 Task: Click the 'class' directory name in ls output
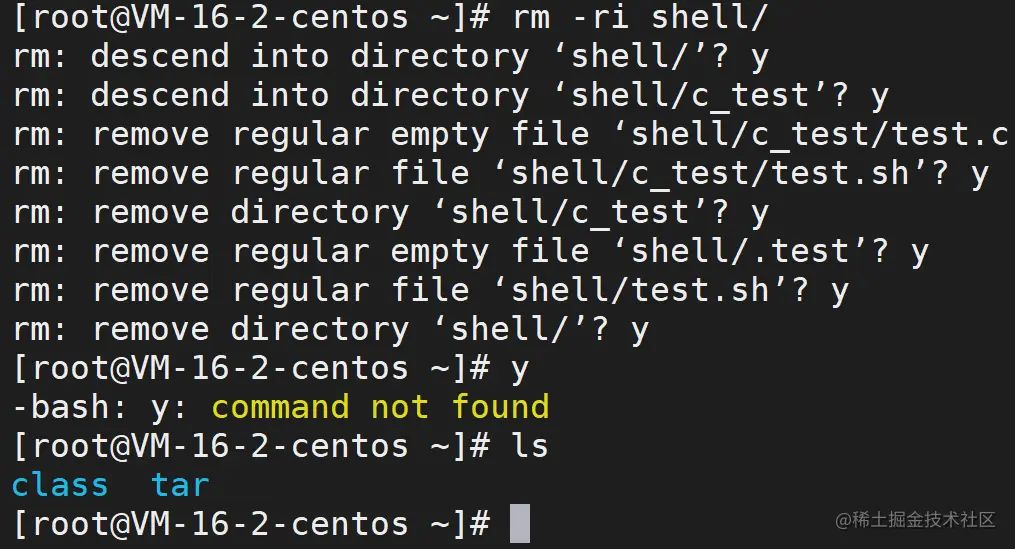coord(60,485)
